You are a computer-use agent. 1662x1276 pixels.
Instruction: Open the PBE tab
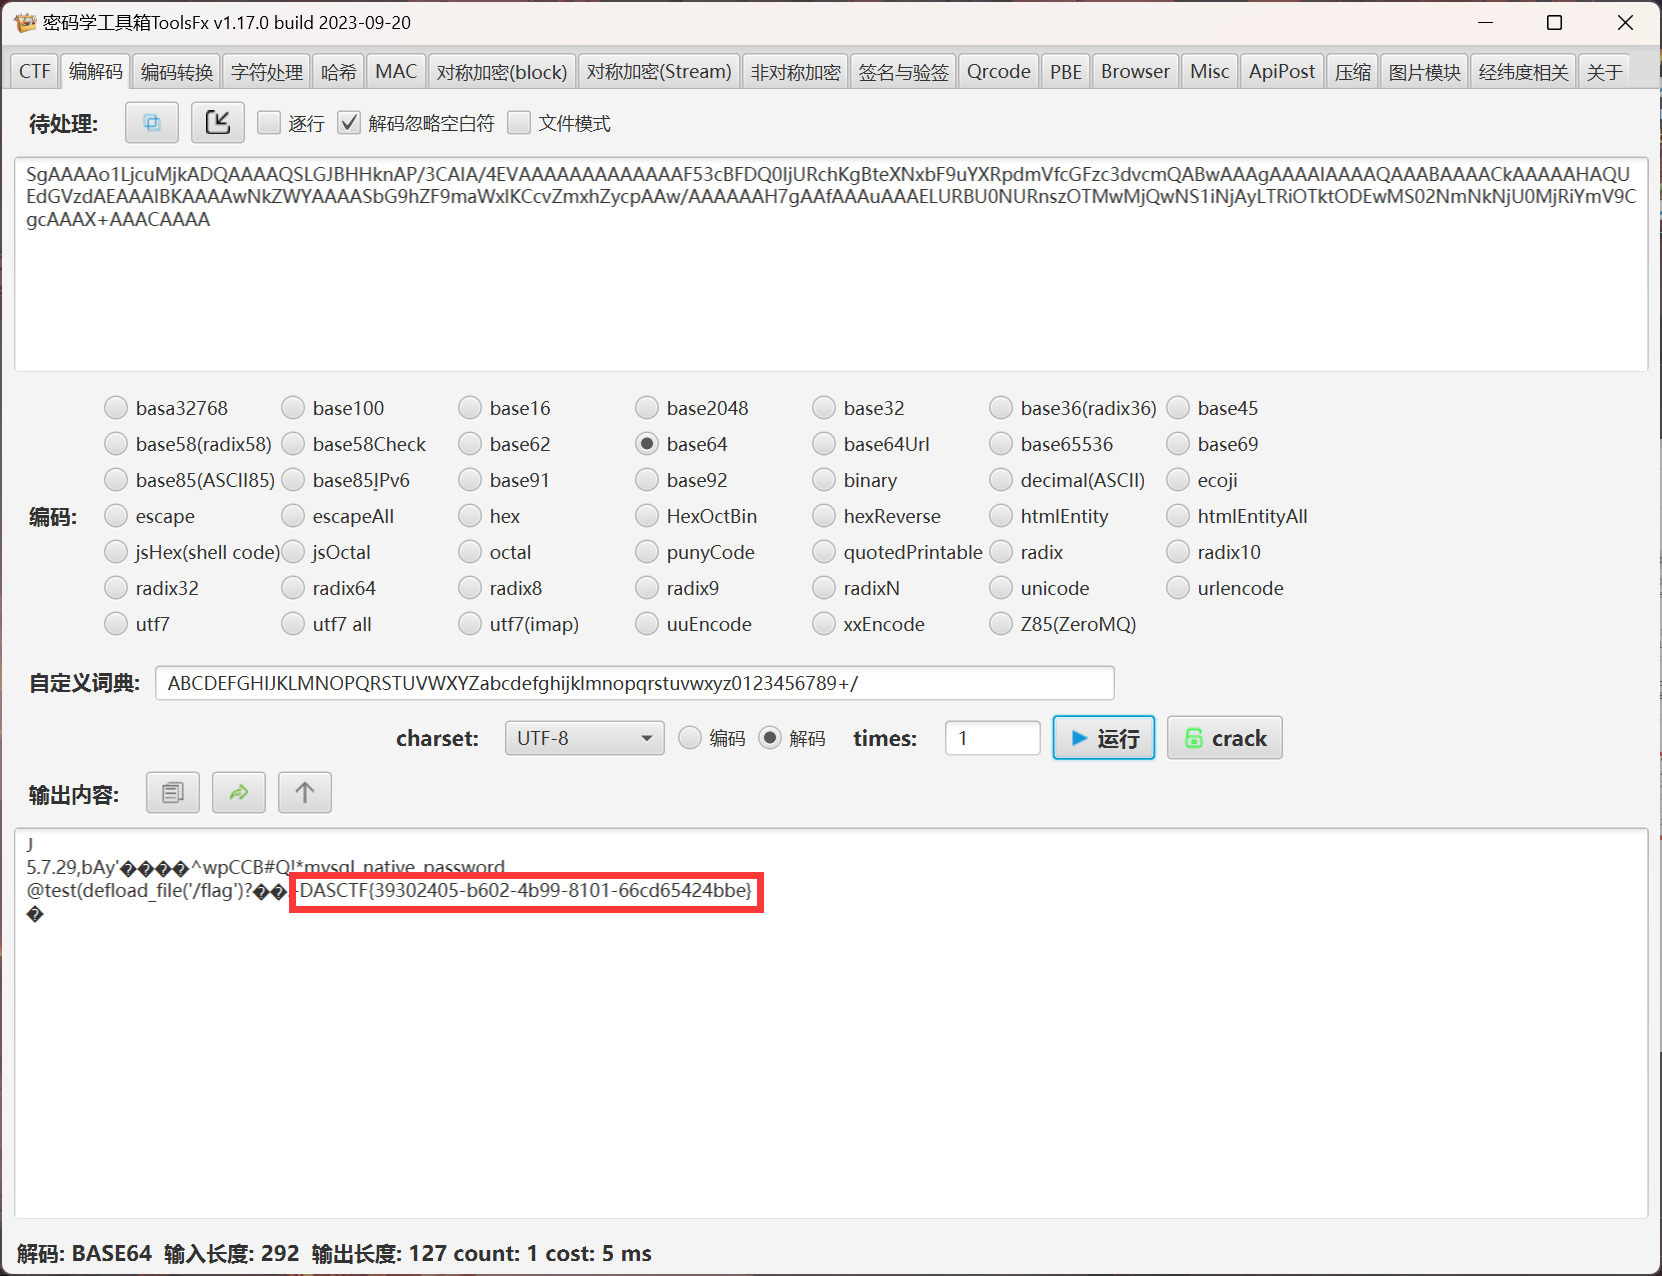click(1066, 72)
